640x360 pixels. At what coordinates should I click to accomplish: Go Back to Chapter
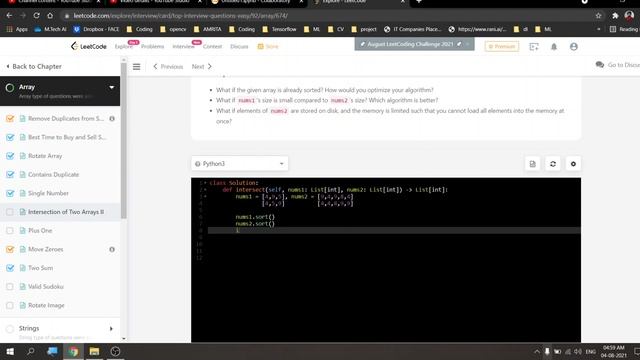click(33, 66)
